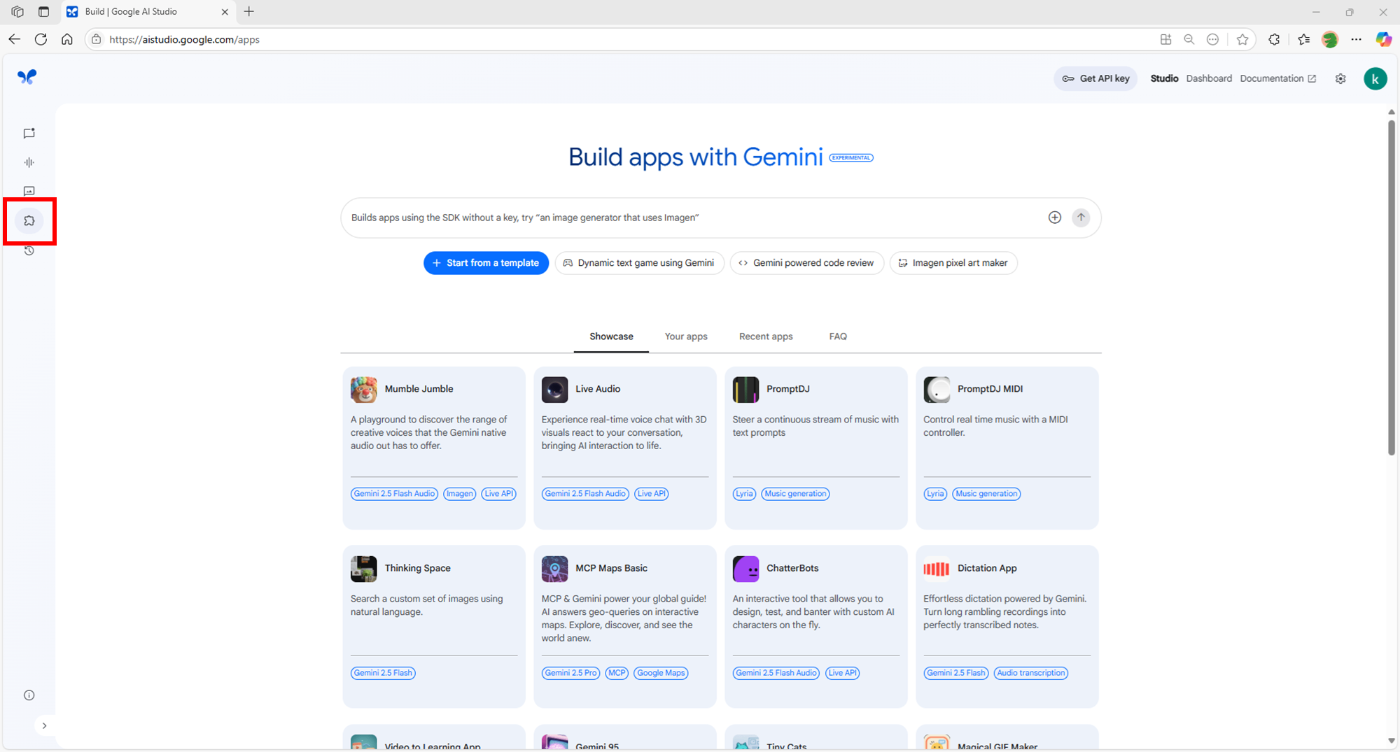This screenshot has width=1400, height=752.
Task: Click the Google Maps tag on MCP Maps card
Action: coord(661,673)
